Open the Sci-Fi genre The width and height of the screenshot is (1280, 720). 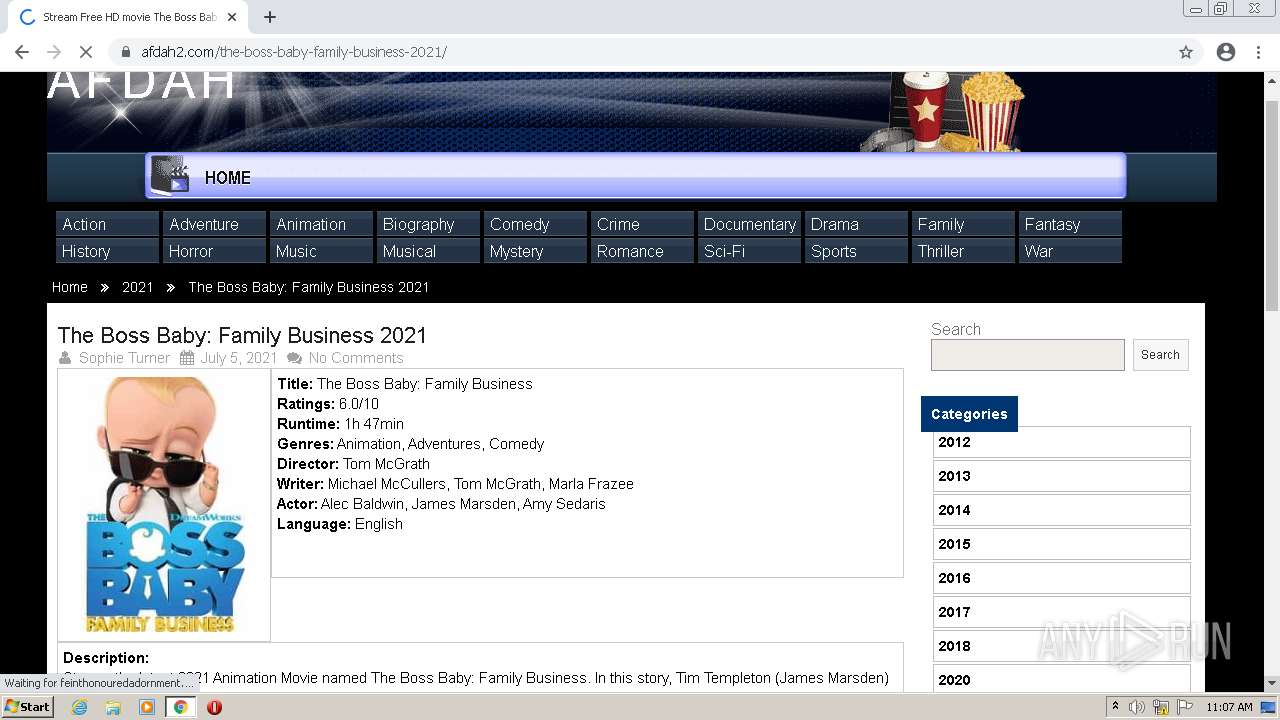click(x=749, y=251)
